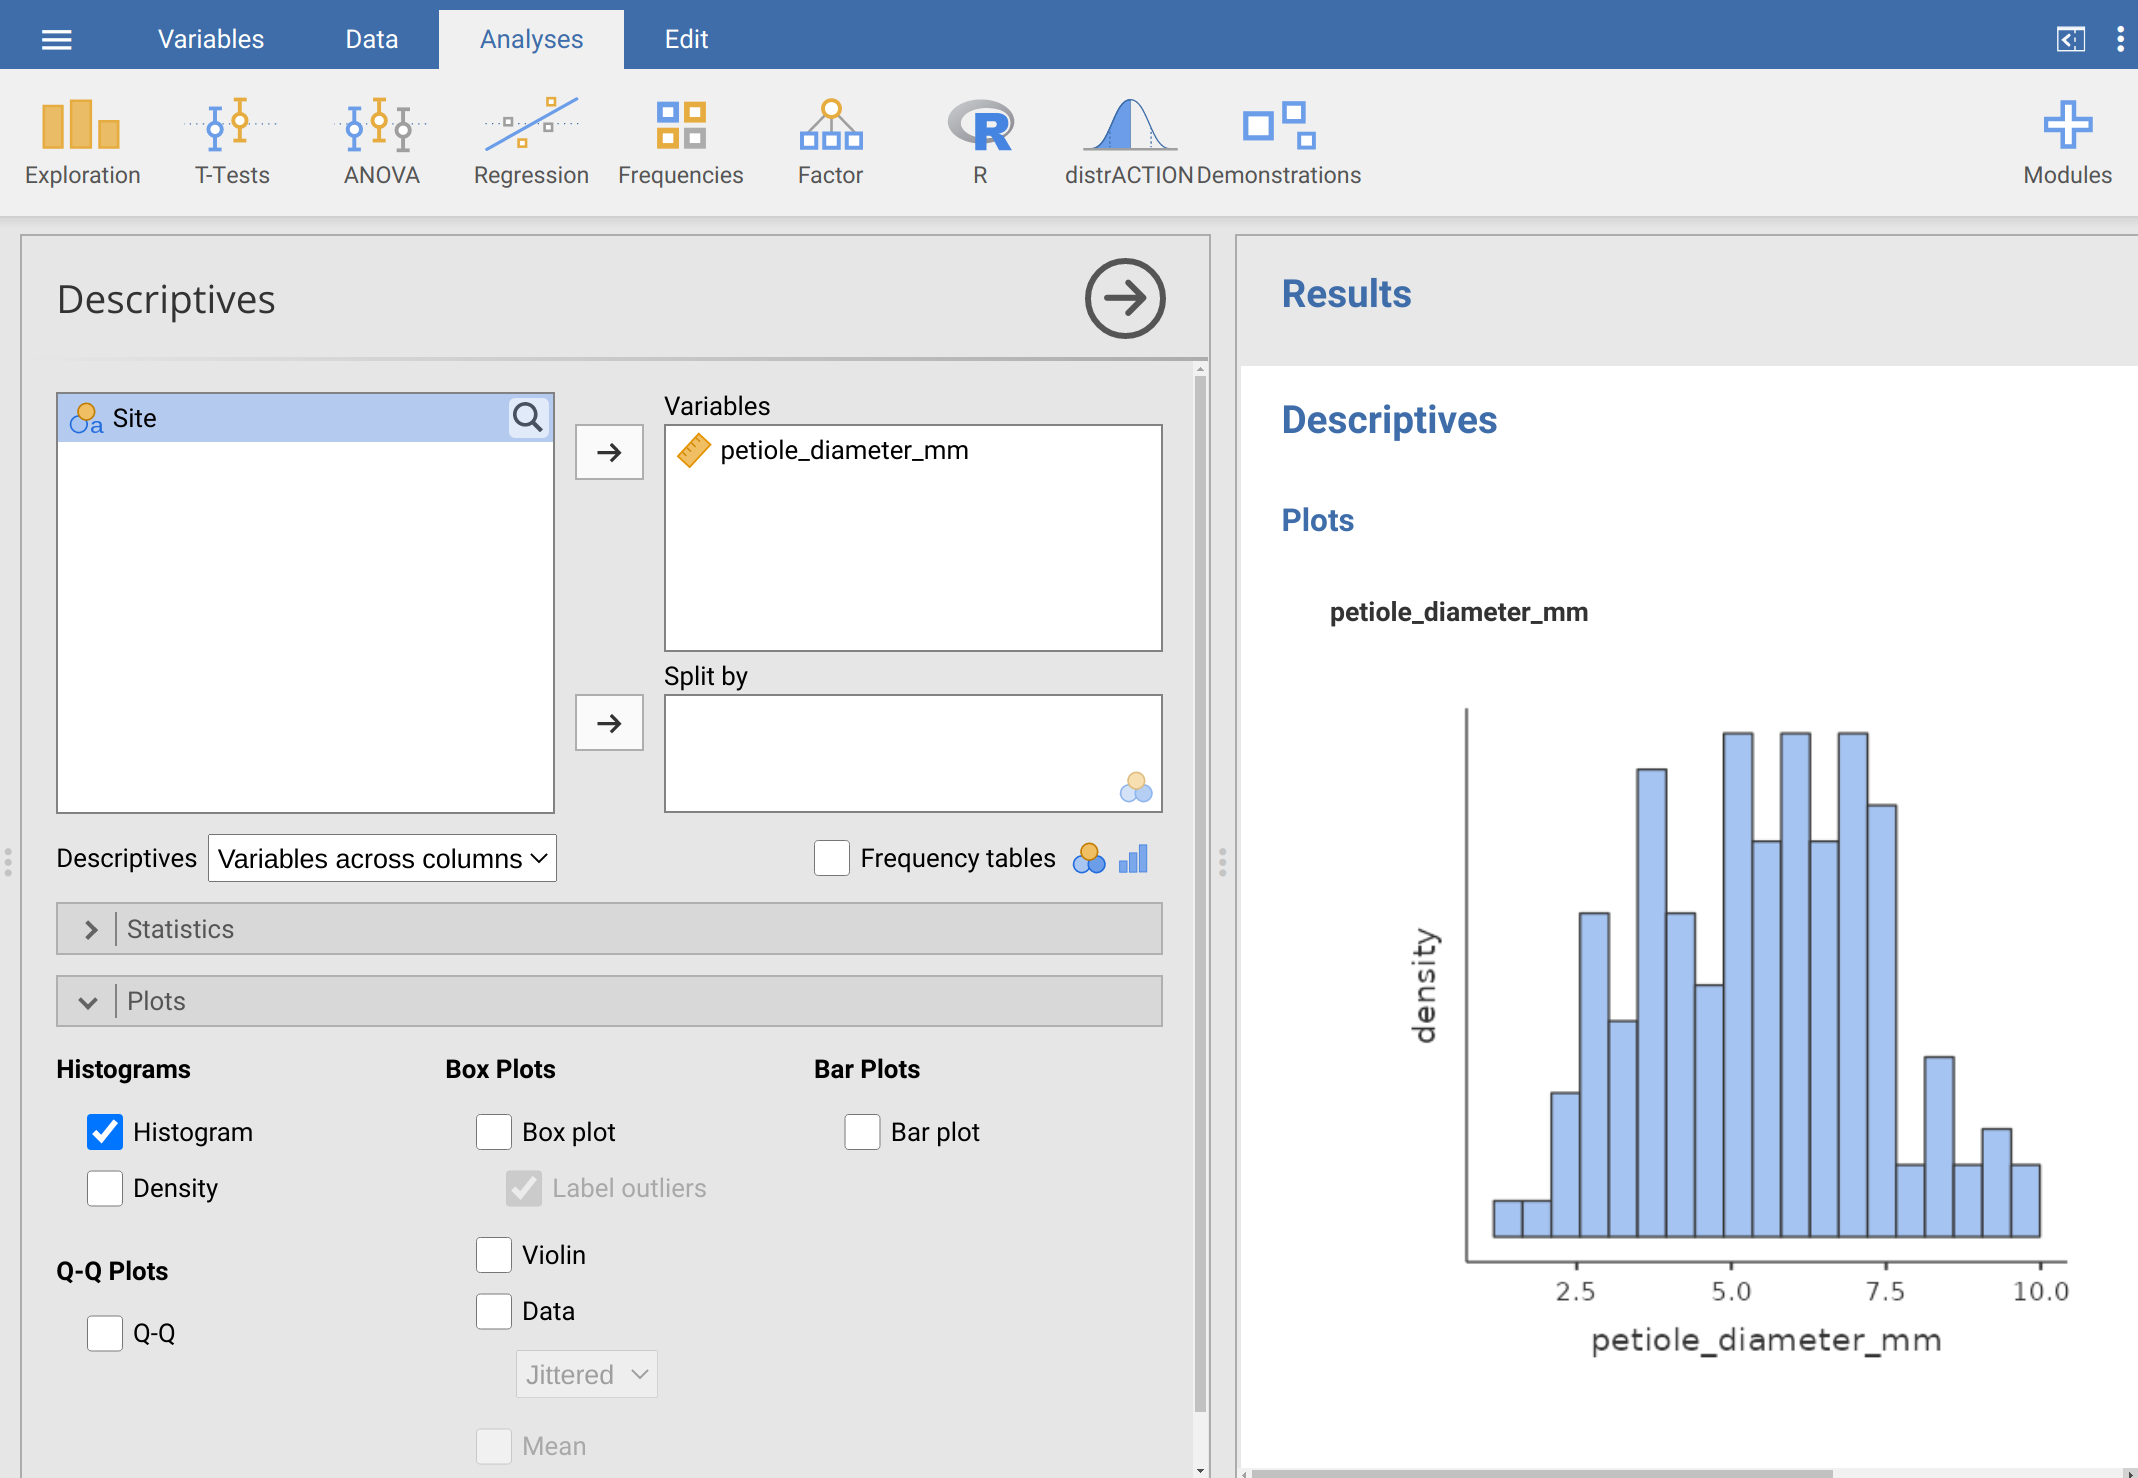Open the Regression analyses menu
Screen dimensions: 2138x1478
point(531,141)
